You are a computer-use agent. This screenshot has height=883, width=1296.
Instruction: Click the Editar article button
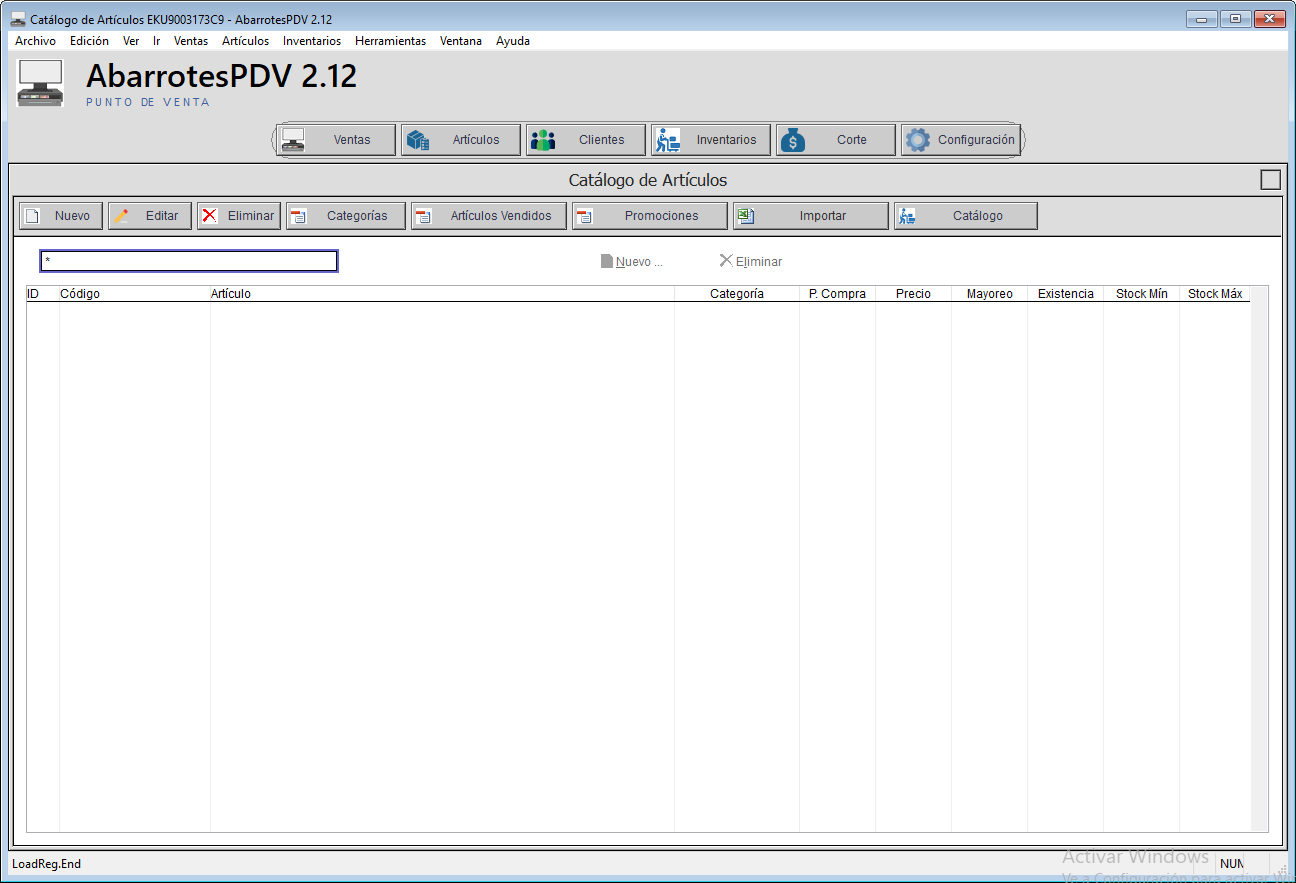tap(150, 216)
